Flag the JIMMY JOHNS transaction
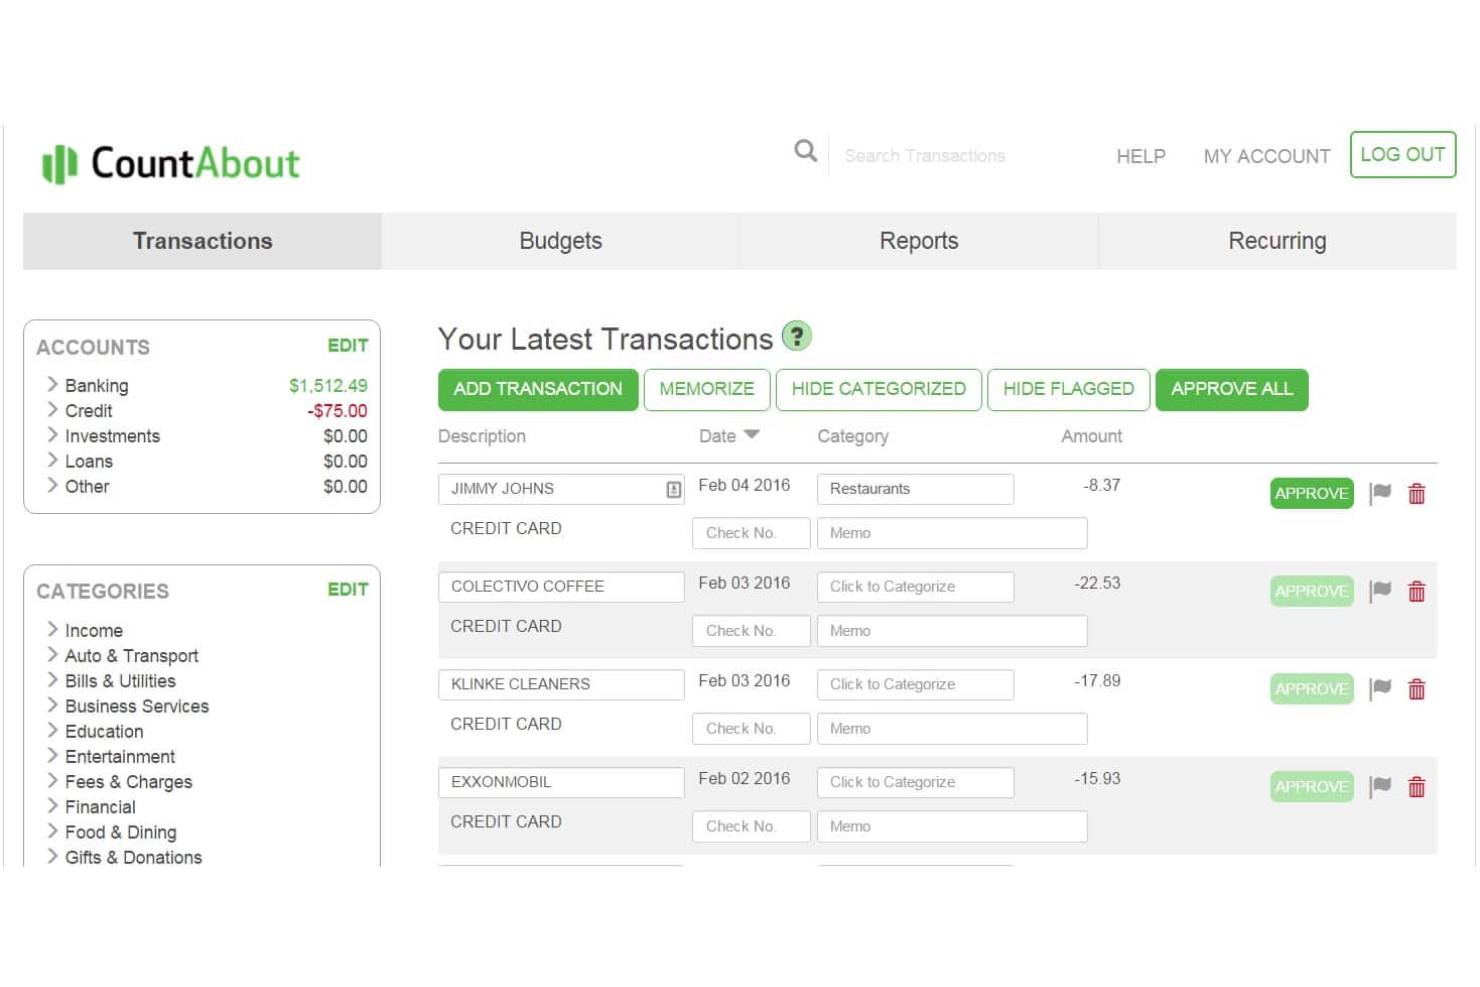 1381,493
